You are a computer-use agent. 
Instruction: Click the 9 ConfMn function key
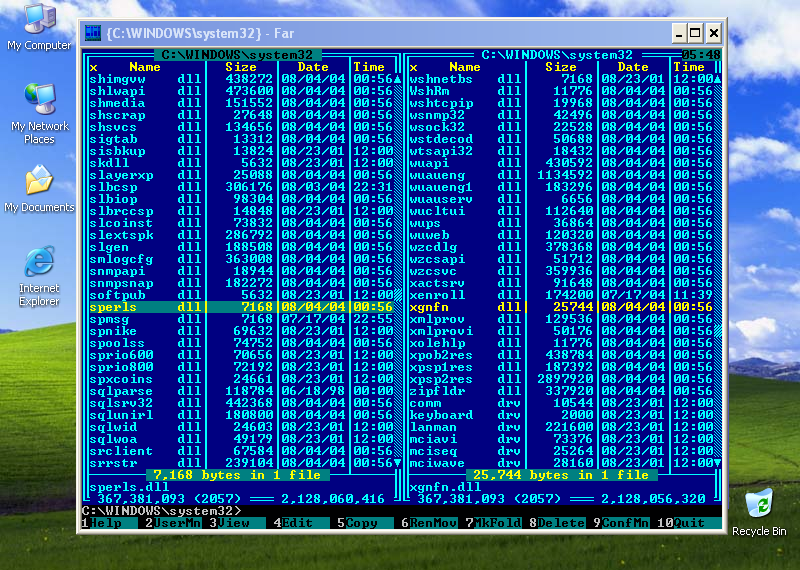(x=621, y=523)
